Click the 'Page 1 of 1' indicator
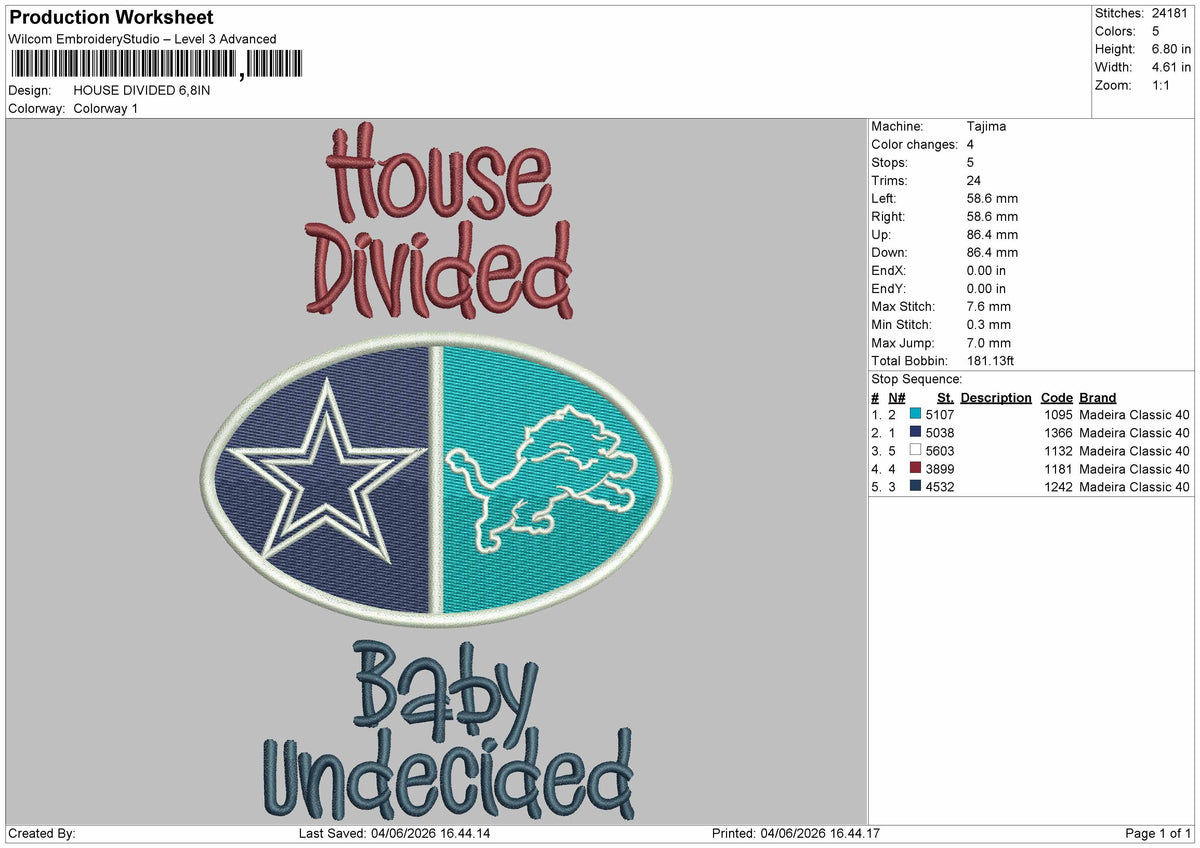The image size is (1200, 848). point(1158,834)
